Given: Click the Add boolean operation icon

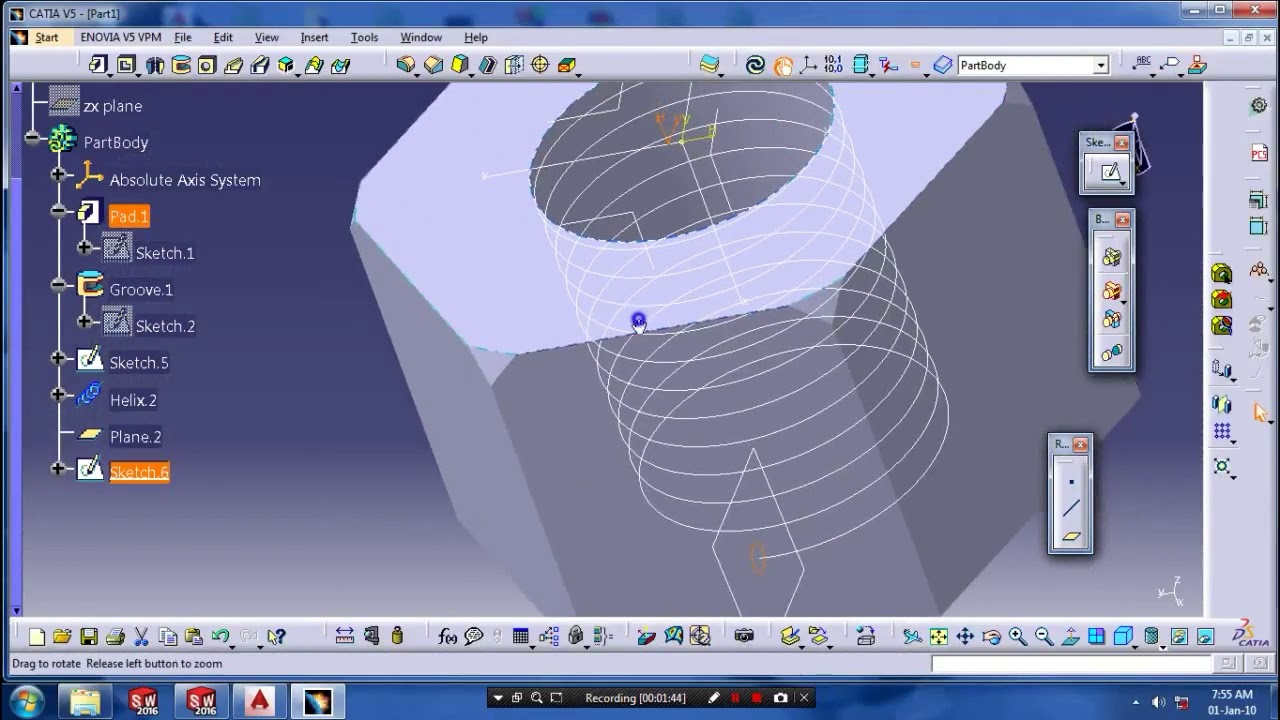Looking at the screenshot, I should pyautogui.click(x=1111, y=290).
